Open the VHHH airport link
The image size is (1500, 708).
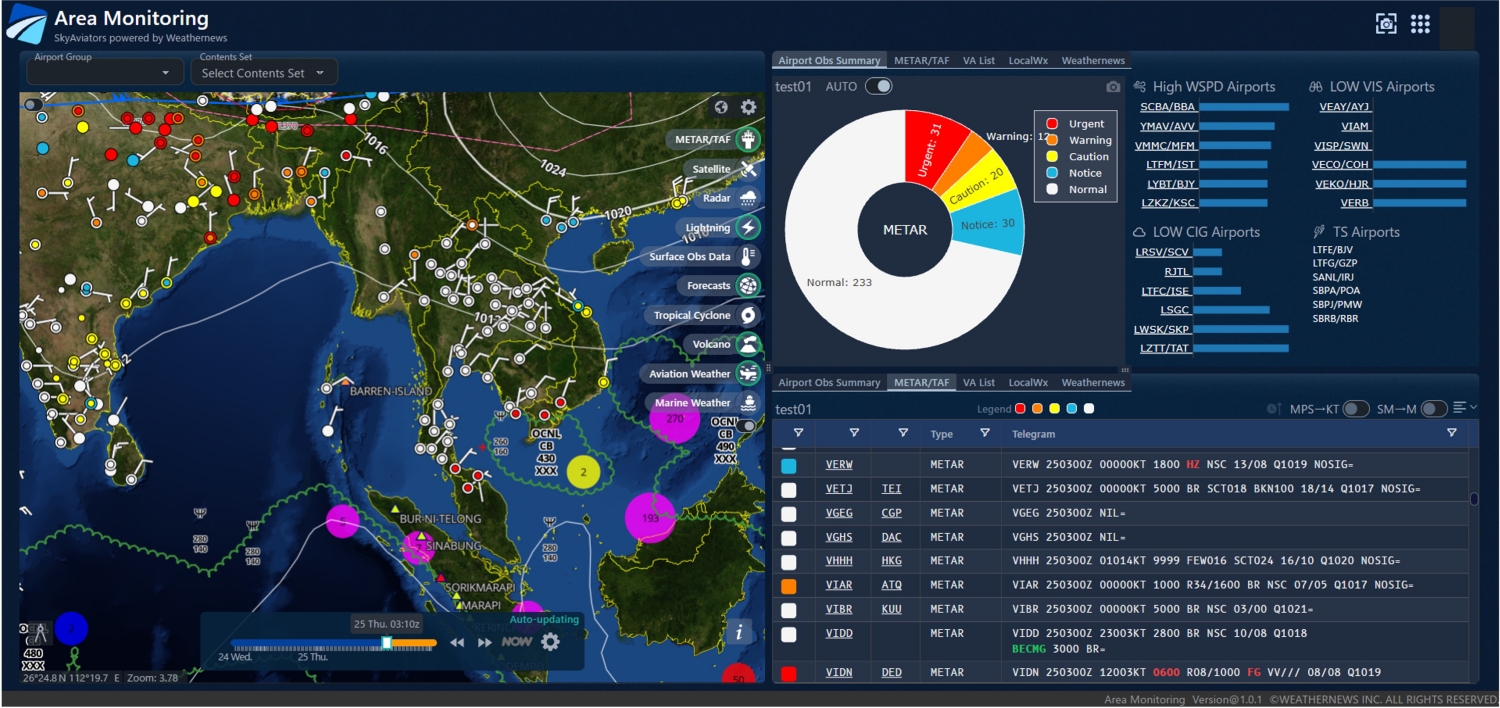click(x=839, y=561)
